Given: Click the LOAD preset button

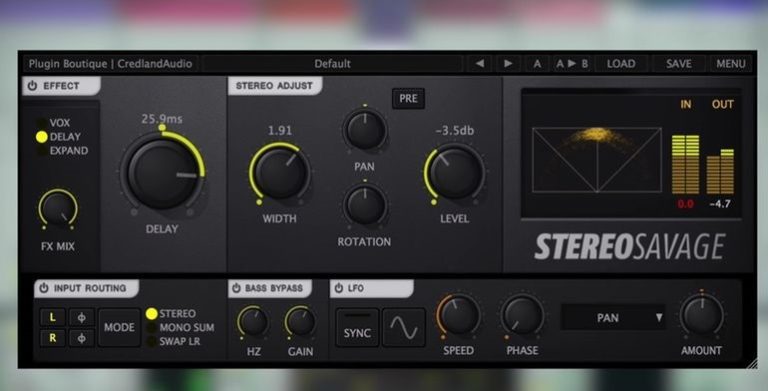Looking at the screenshot, I should [x=621, y=64].
